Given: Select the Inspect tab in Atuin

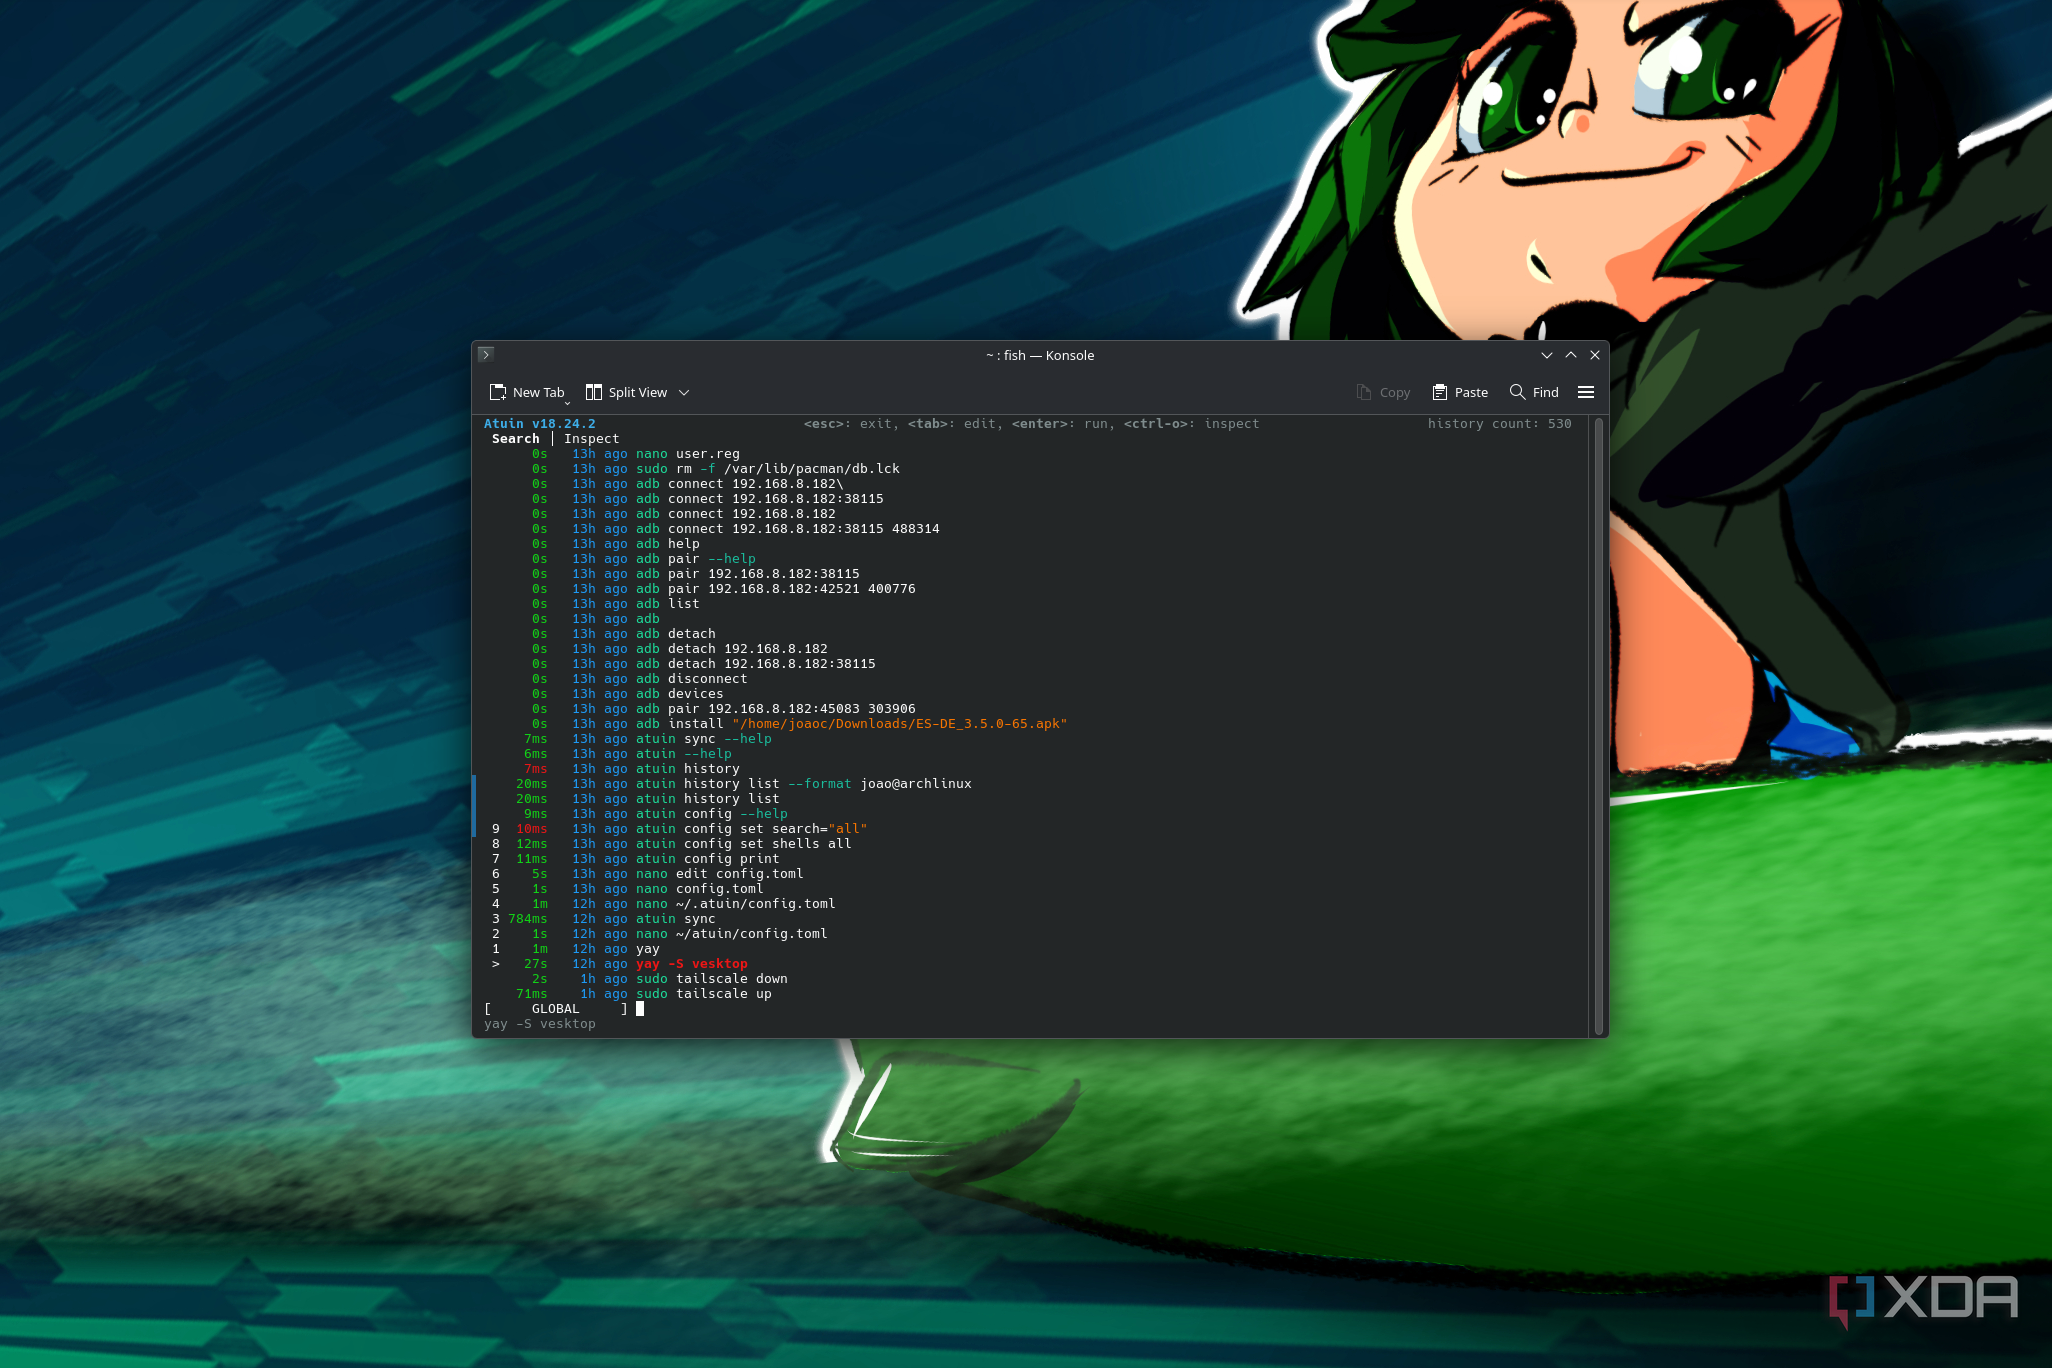Looking at the screenshot, I should pyautogui.click(x=591, y=439).
